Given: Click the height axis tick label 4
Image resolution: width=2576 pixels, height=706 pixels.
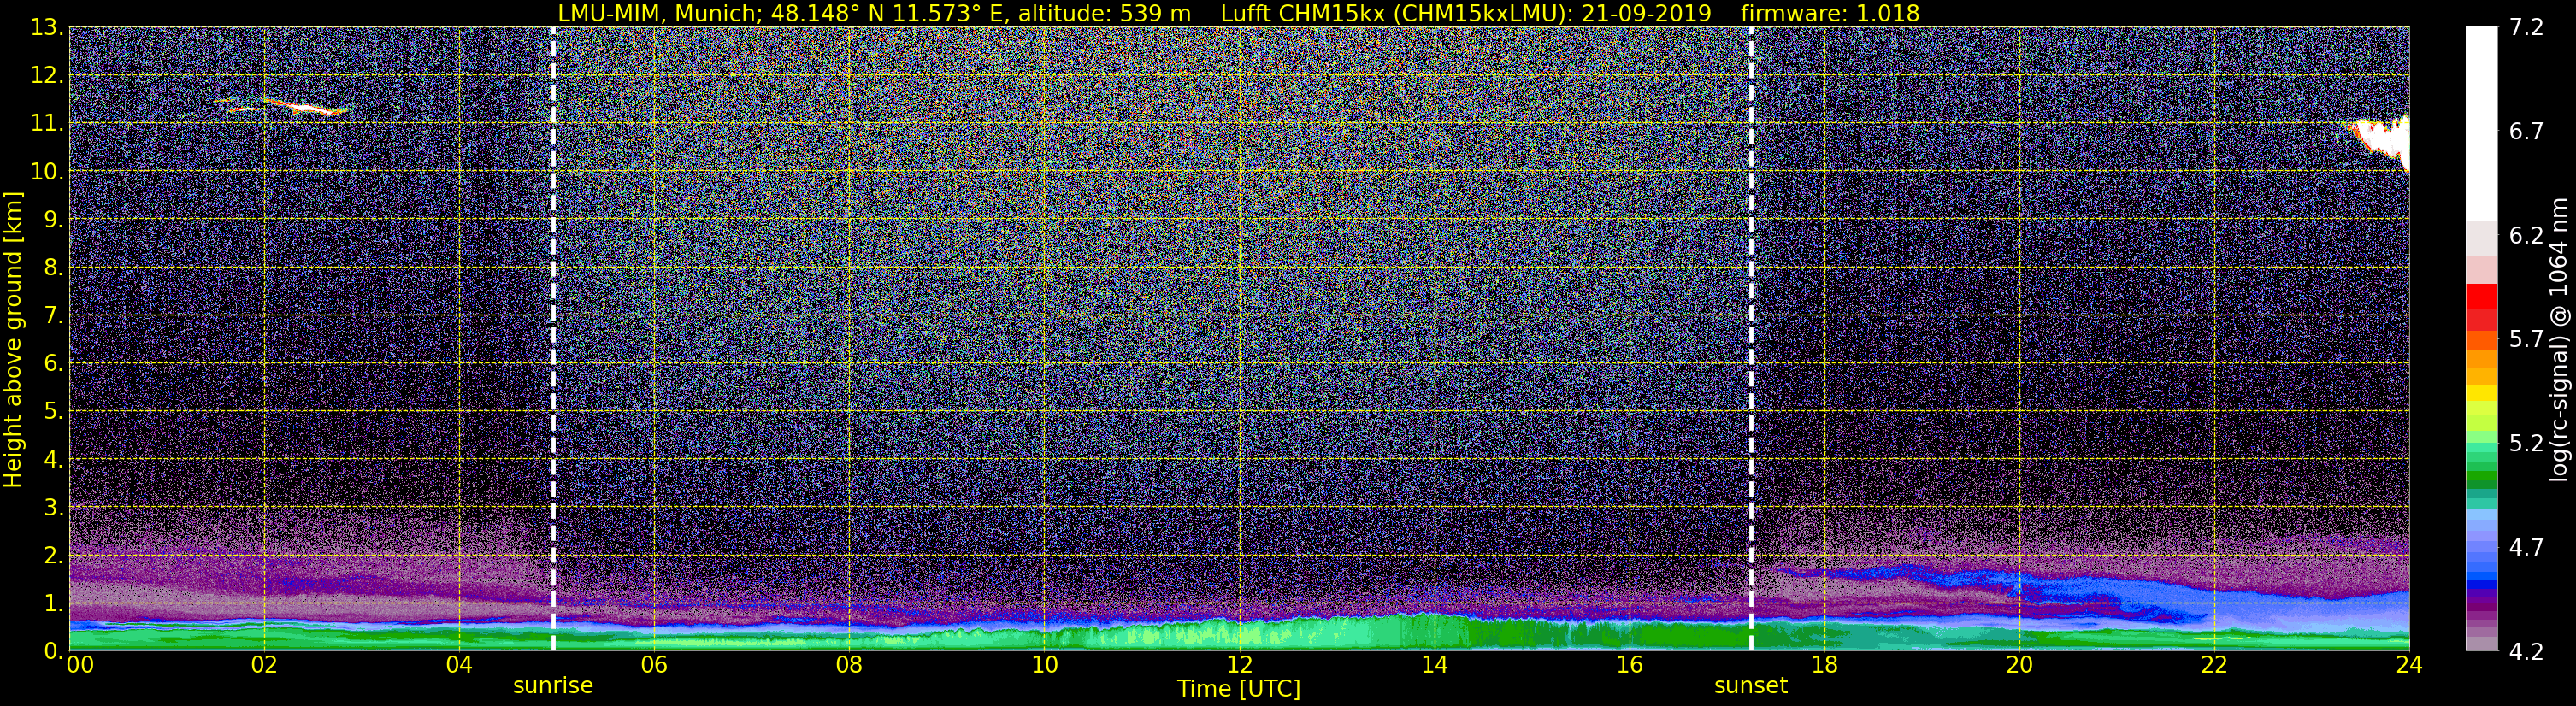Looking at the screenshot, I should [x=54, y=459].
